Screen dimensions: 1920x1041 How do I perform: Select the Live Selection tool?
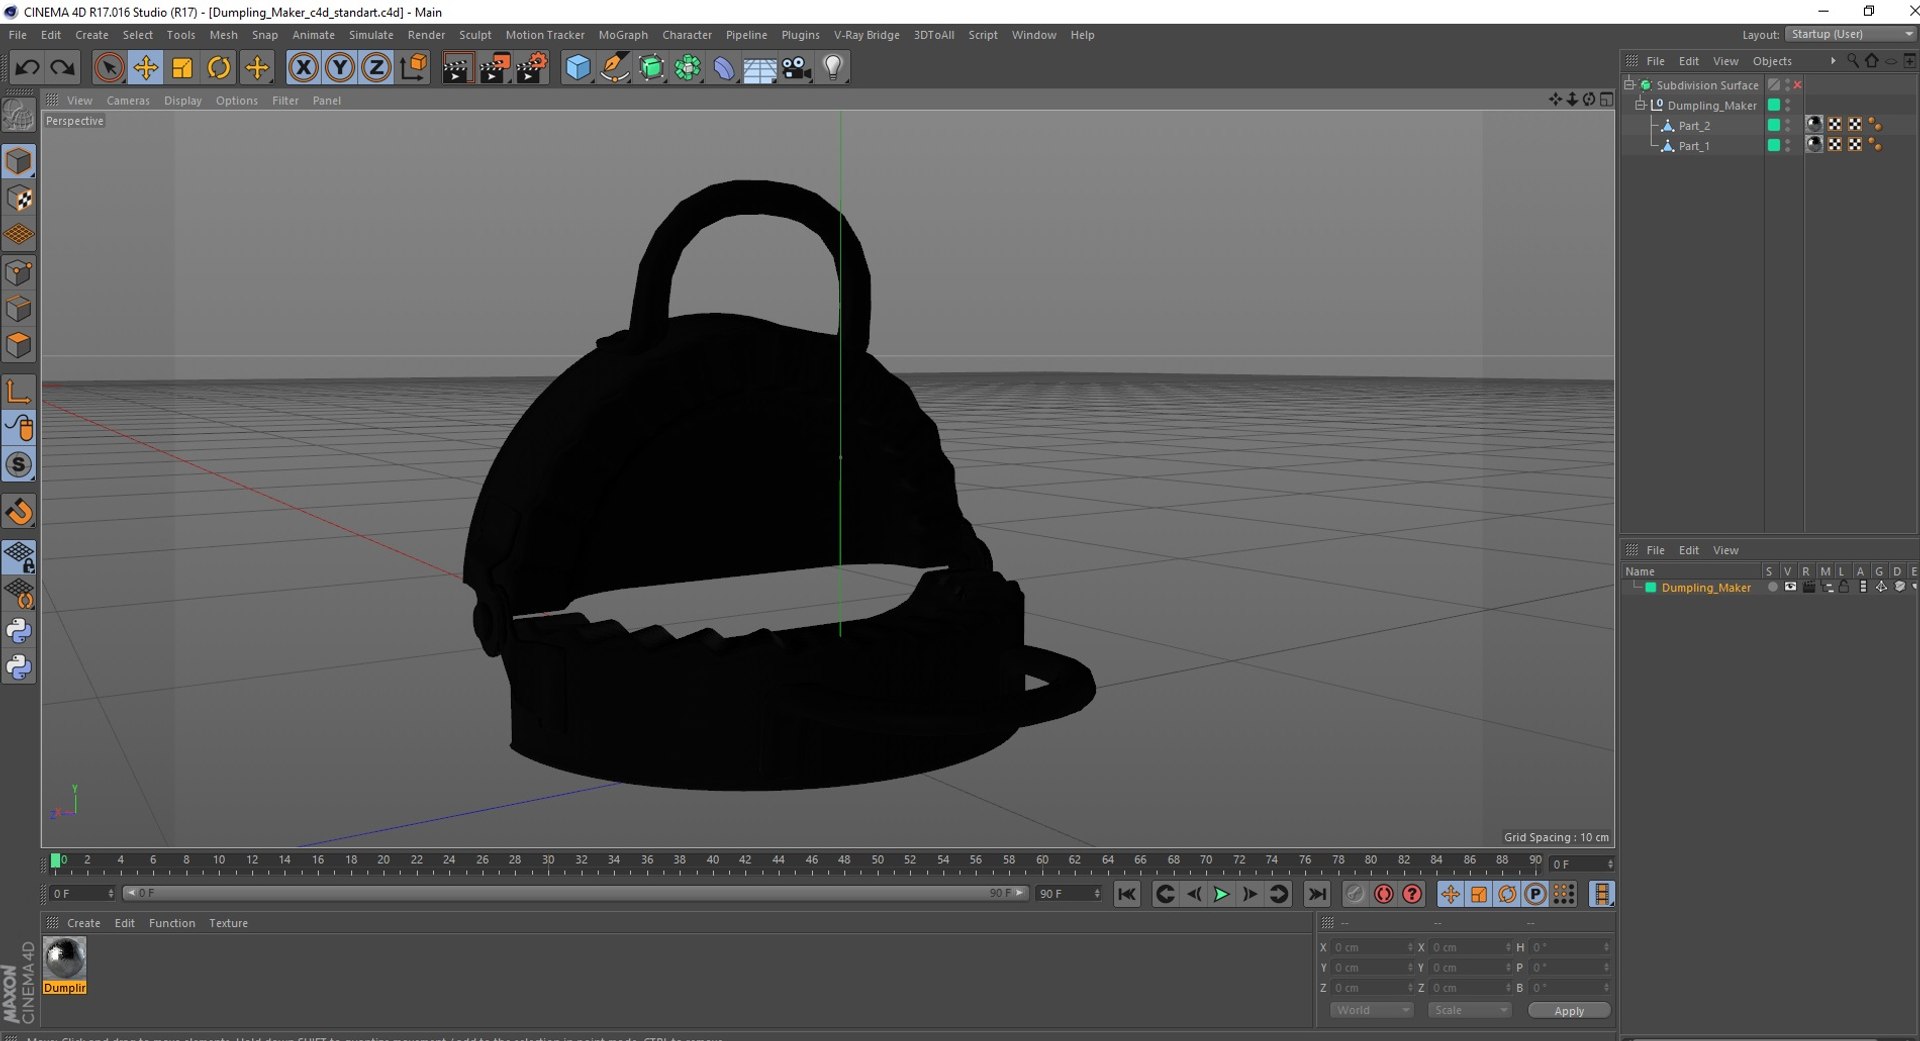[x=109, y=68]
